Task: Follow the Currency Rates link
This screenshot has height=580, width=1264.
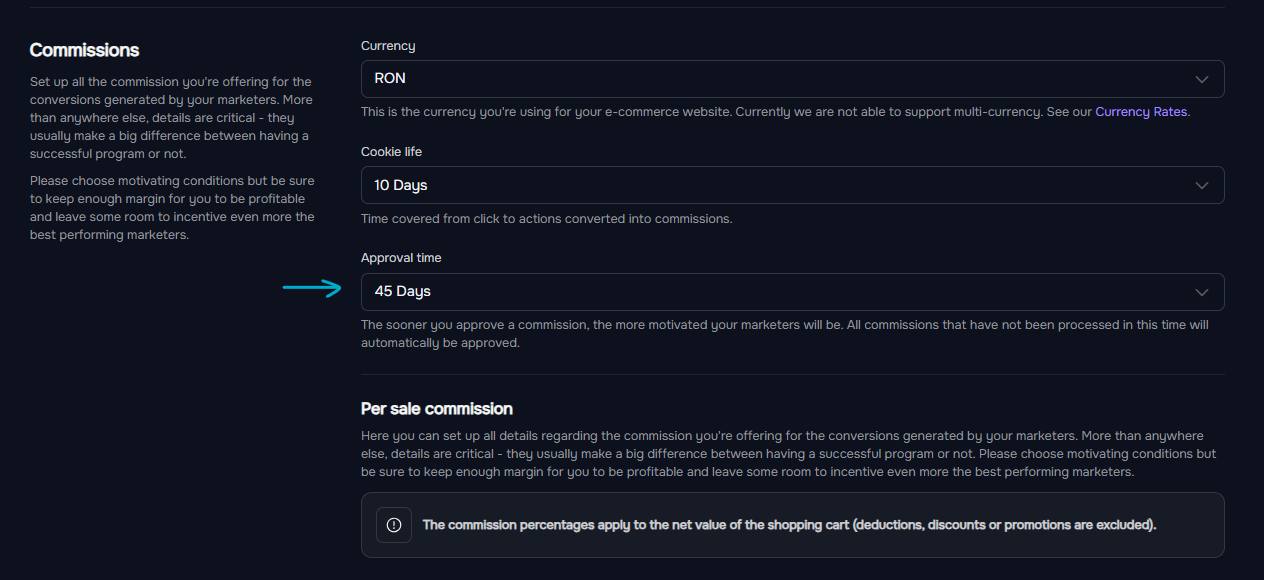Action: tap(1141, 112)
